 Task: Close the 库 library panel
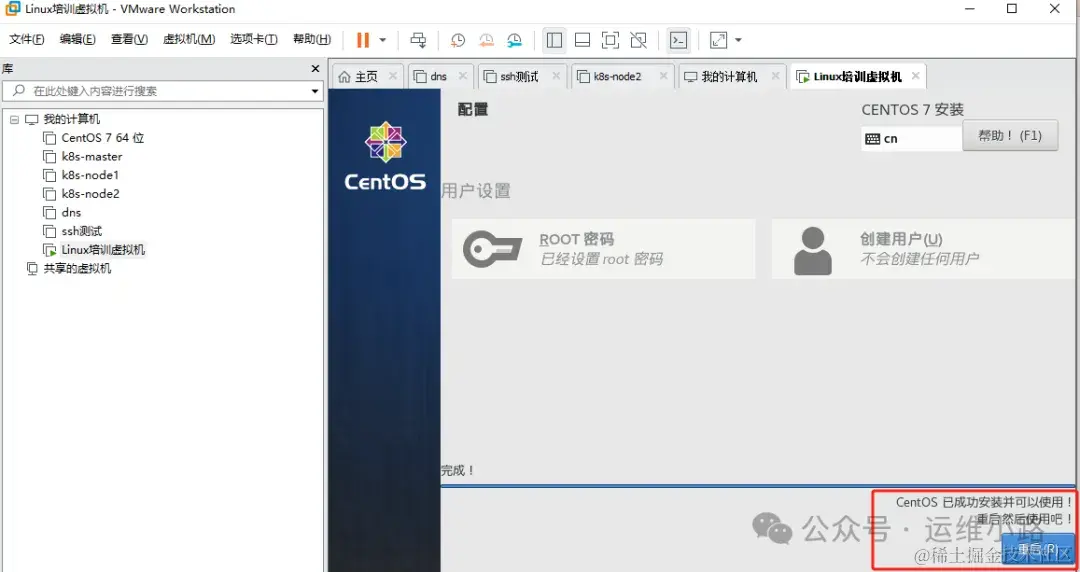(315, 69)
